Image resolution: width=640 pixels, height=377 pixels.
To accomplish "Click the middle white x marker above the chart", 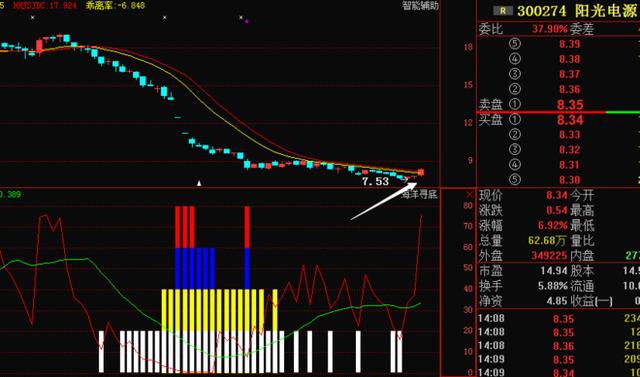I will (164, 17).
